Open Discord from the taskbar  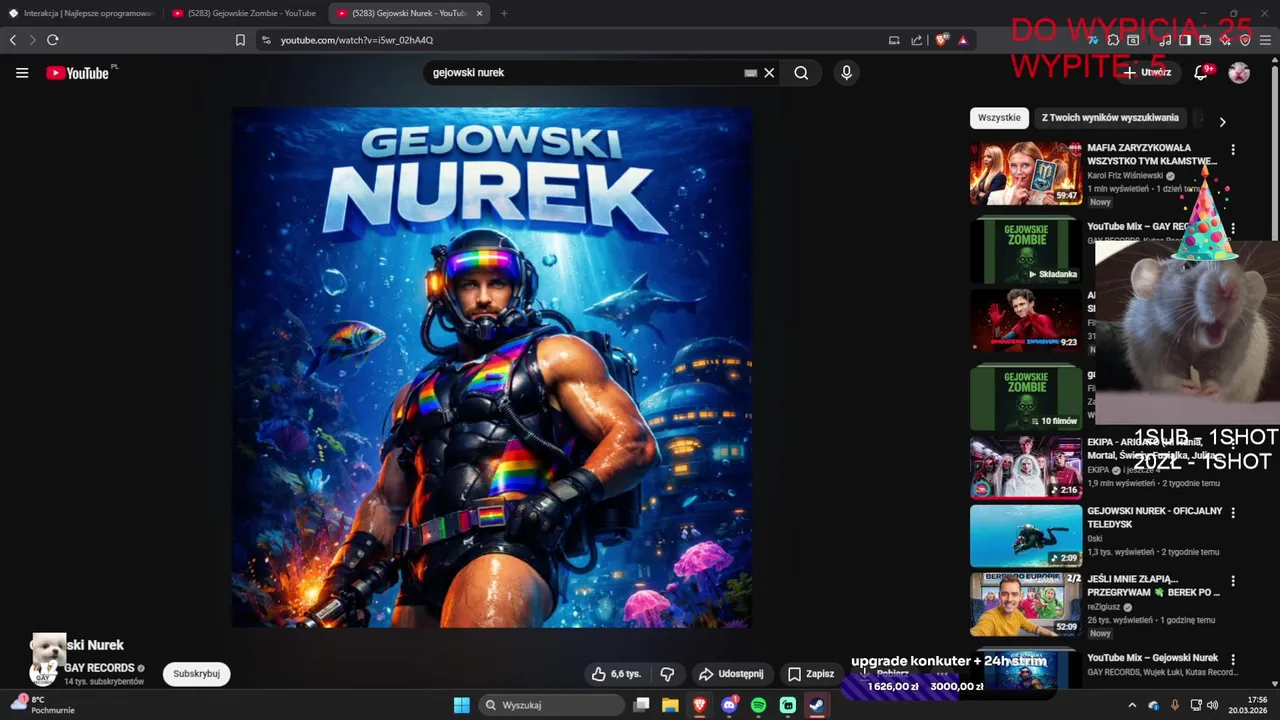click(729, 705)
